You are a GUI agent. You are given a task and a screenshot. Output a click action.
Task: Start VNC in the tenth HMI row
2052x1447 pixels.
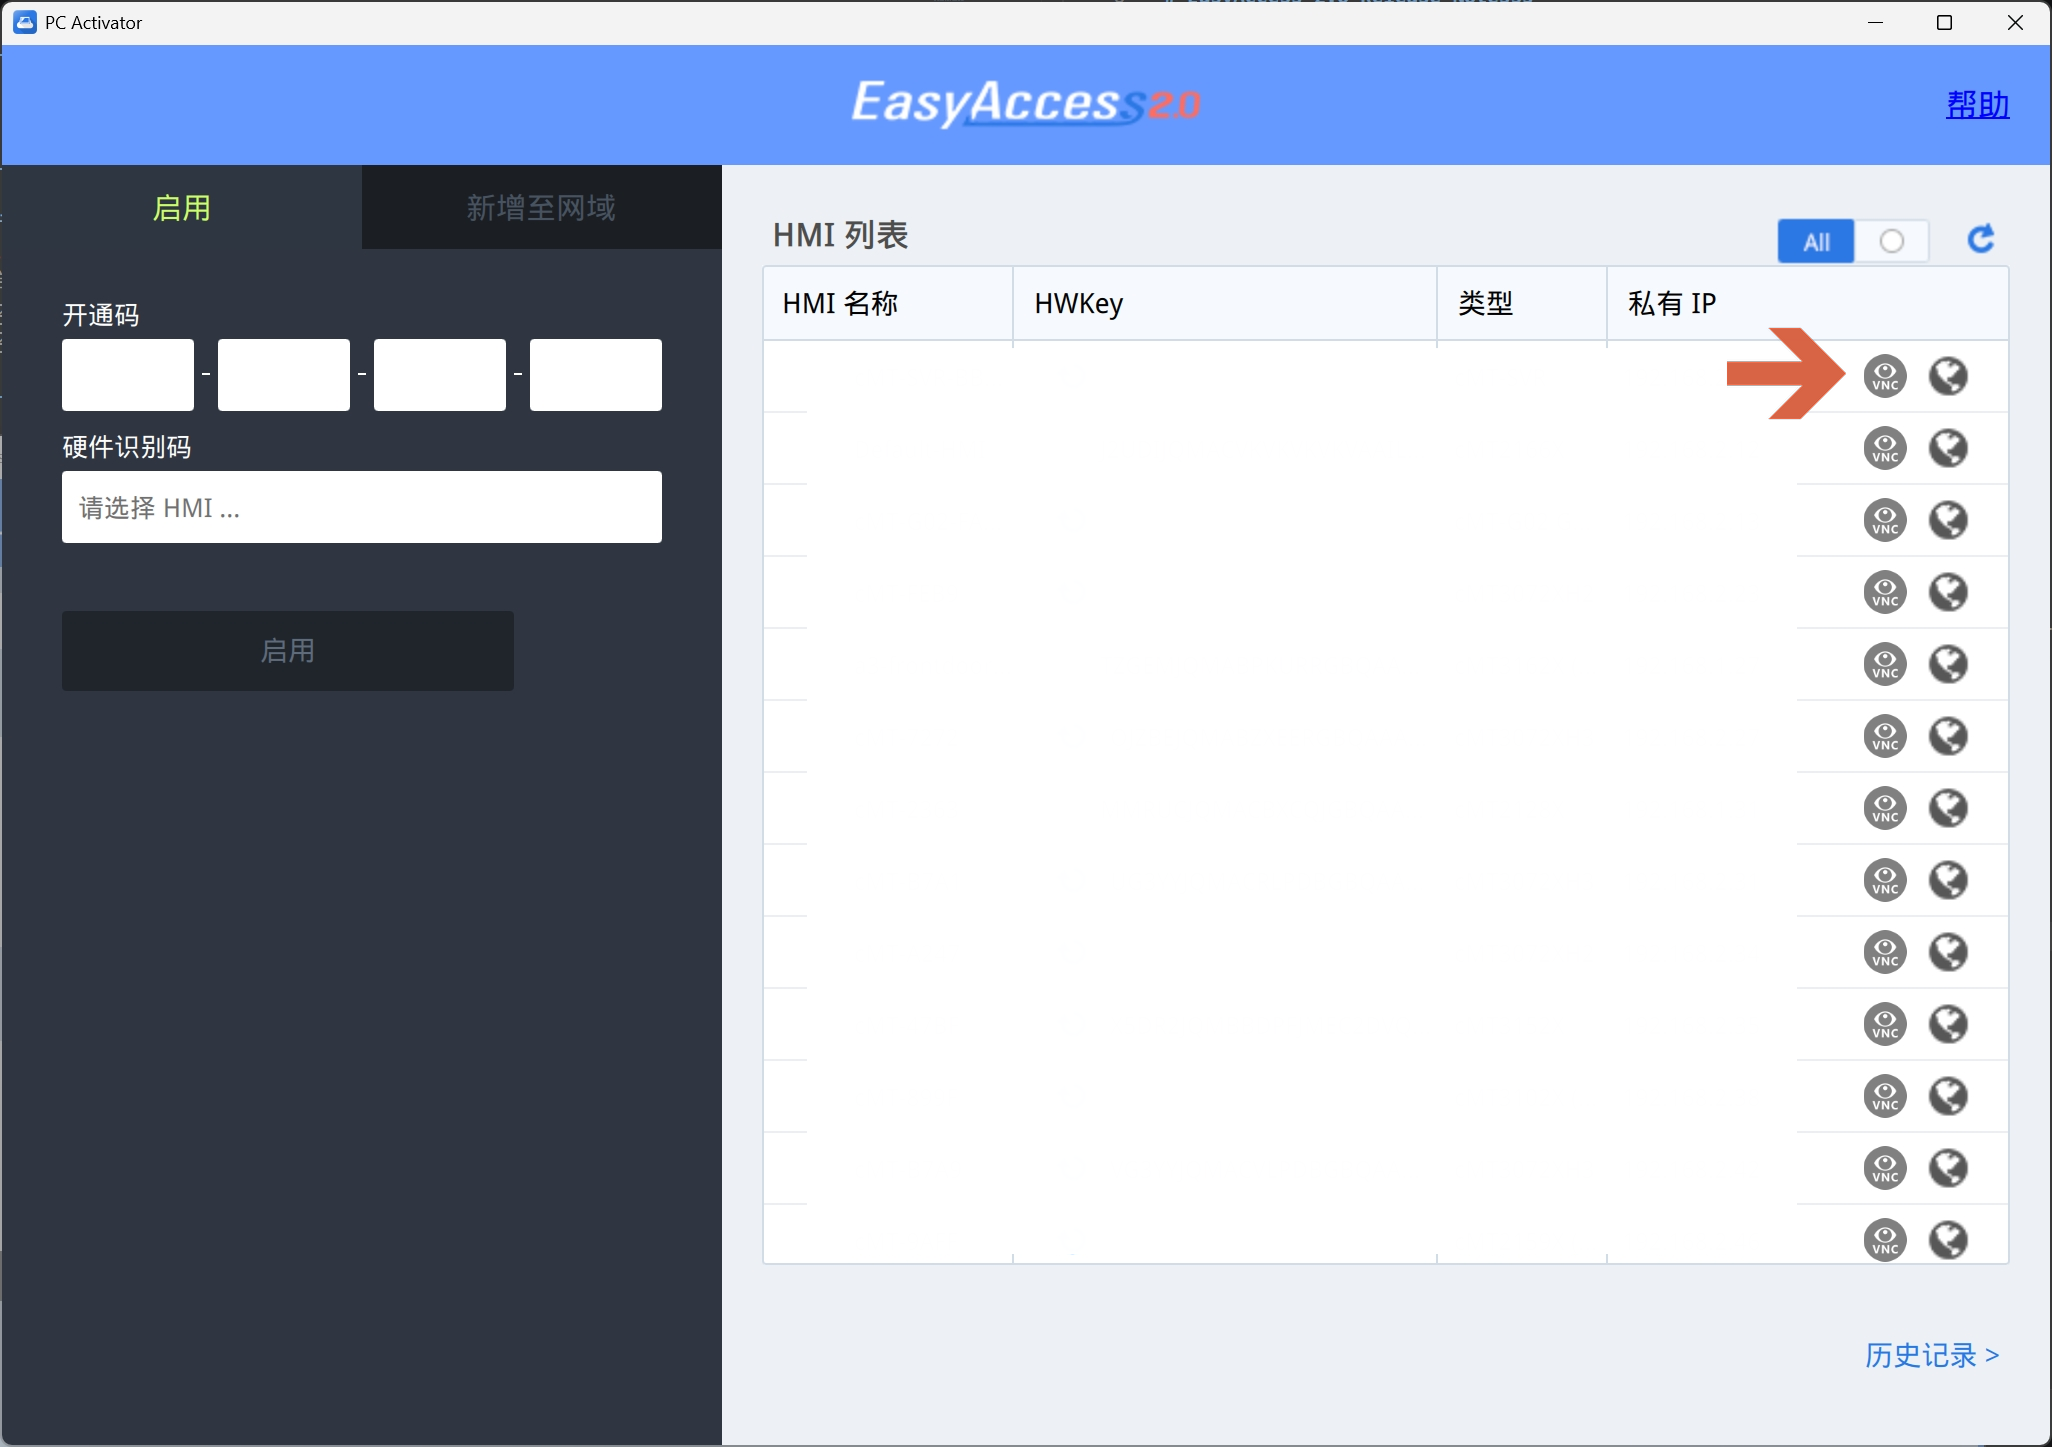click(x=1885, y=1024)
